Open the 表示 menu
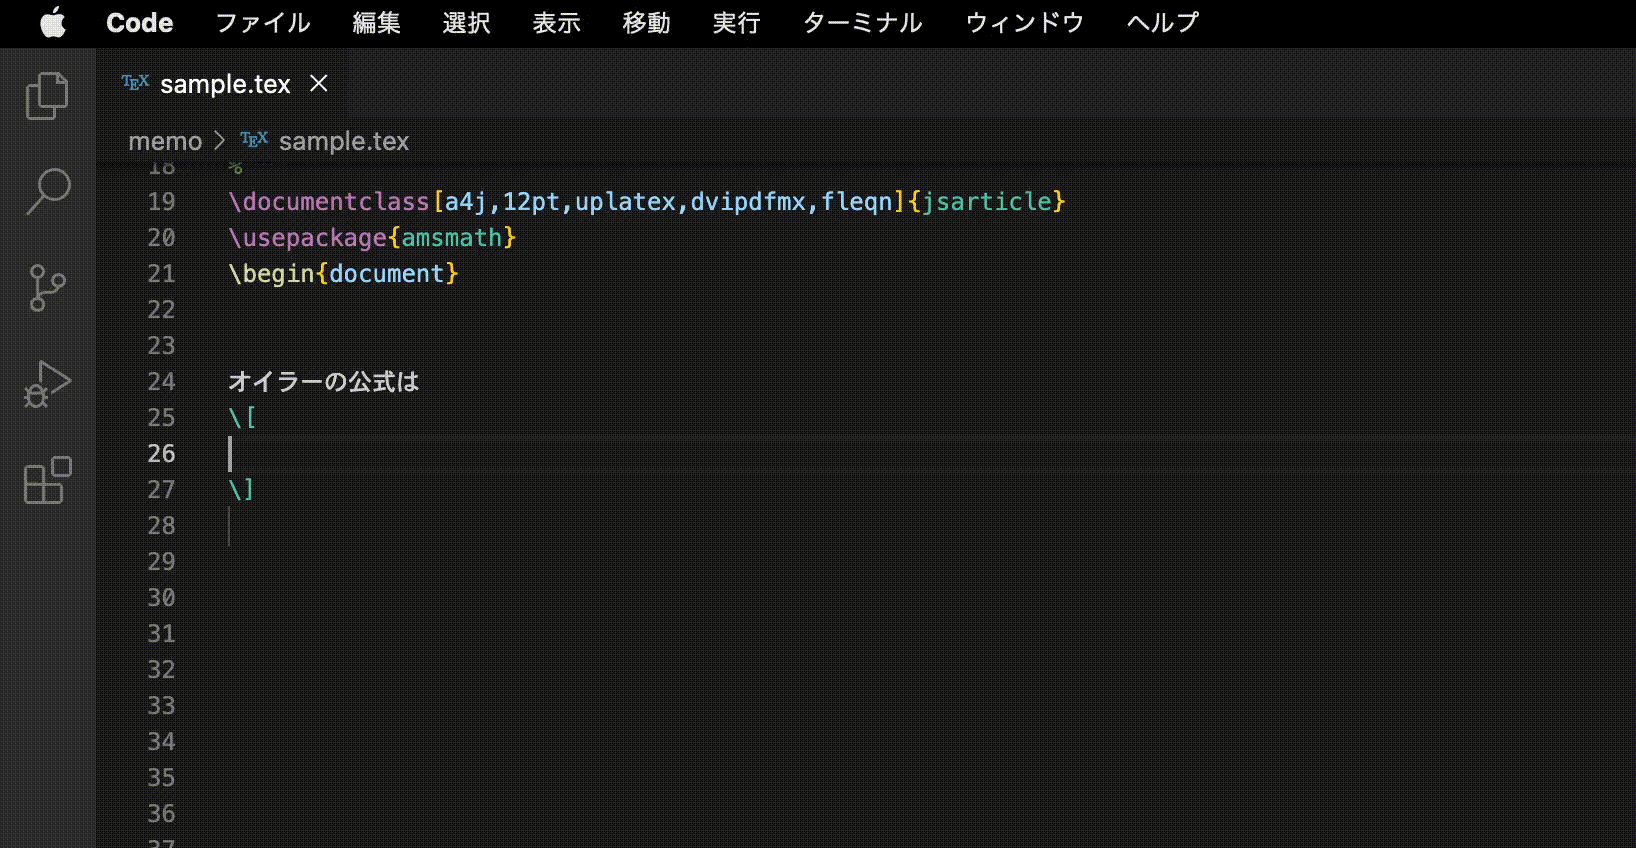 [x=556, y=22]
